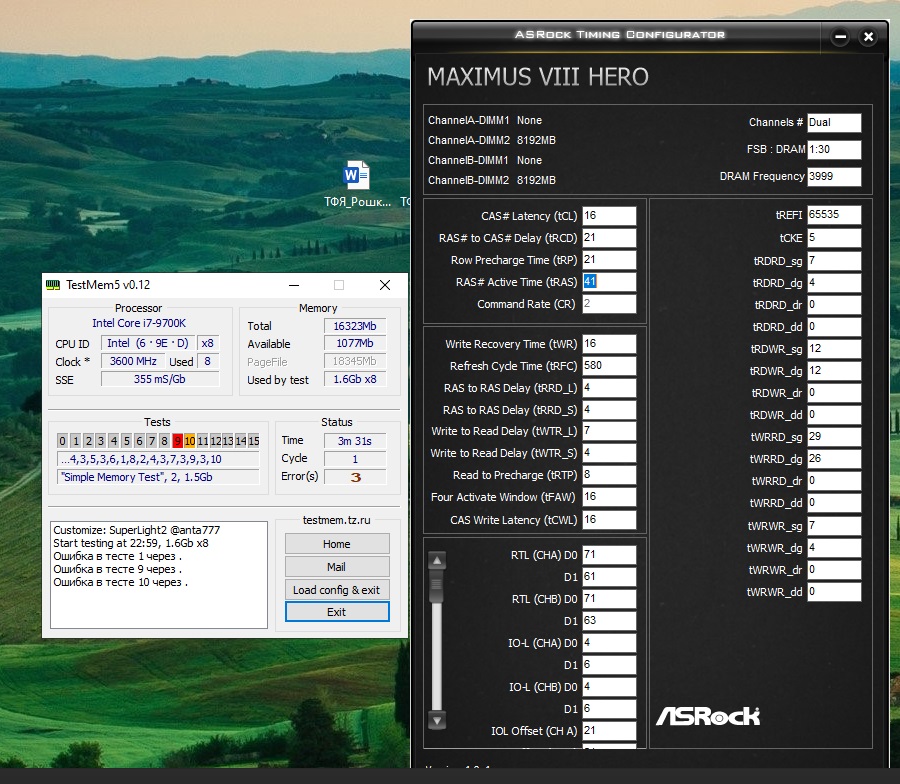Click the Mail button in TestMem5

coord(337,566)
